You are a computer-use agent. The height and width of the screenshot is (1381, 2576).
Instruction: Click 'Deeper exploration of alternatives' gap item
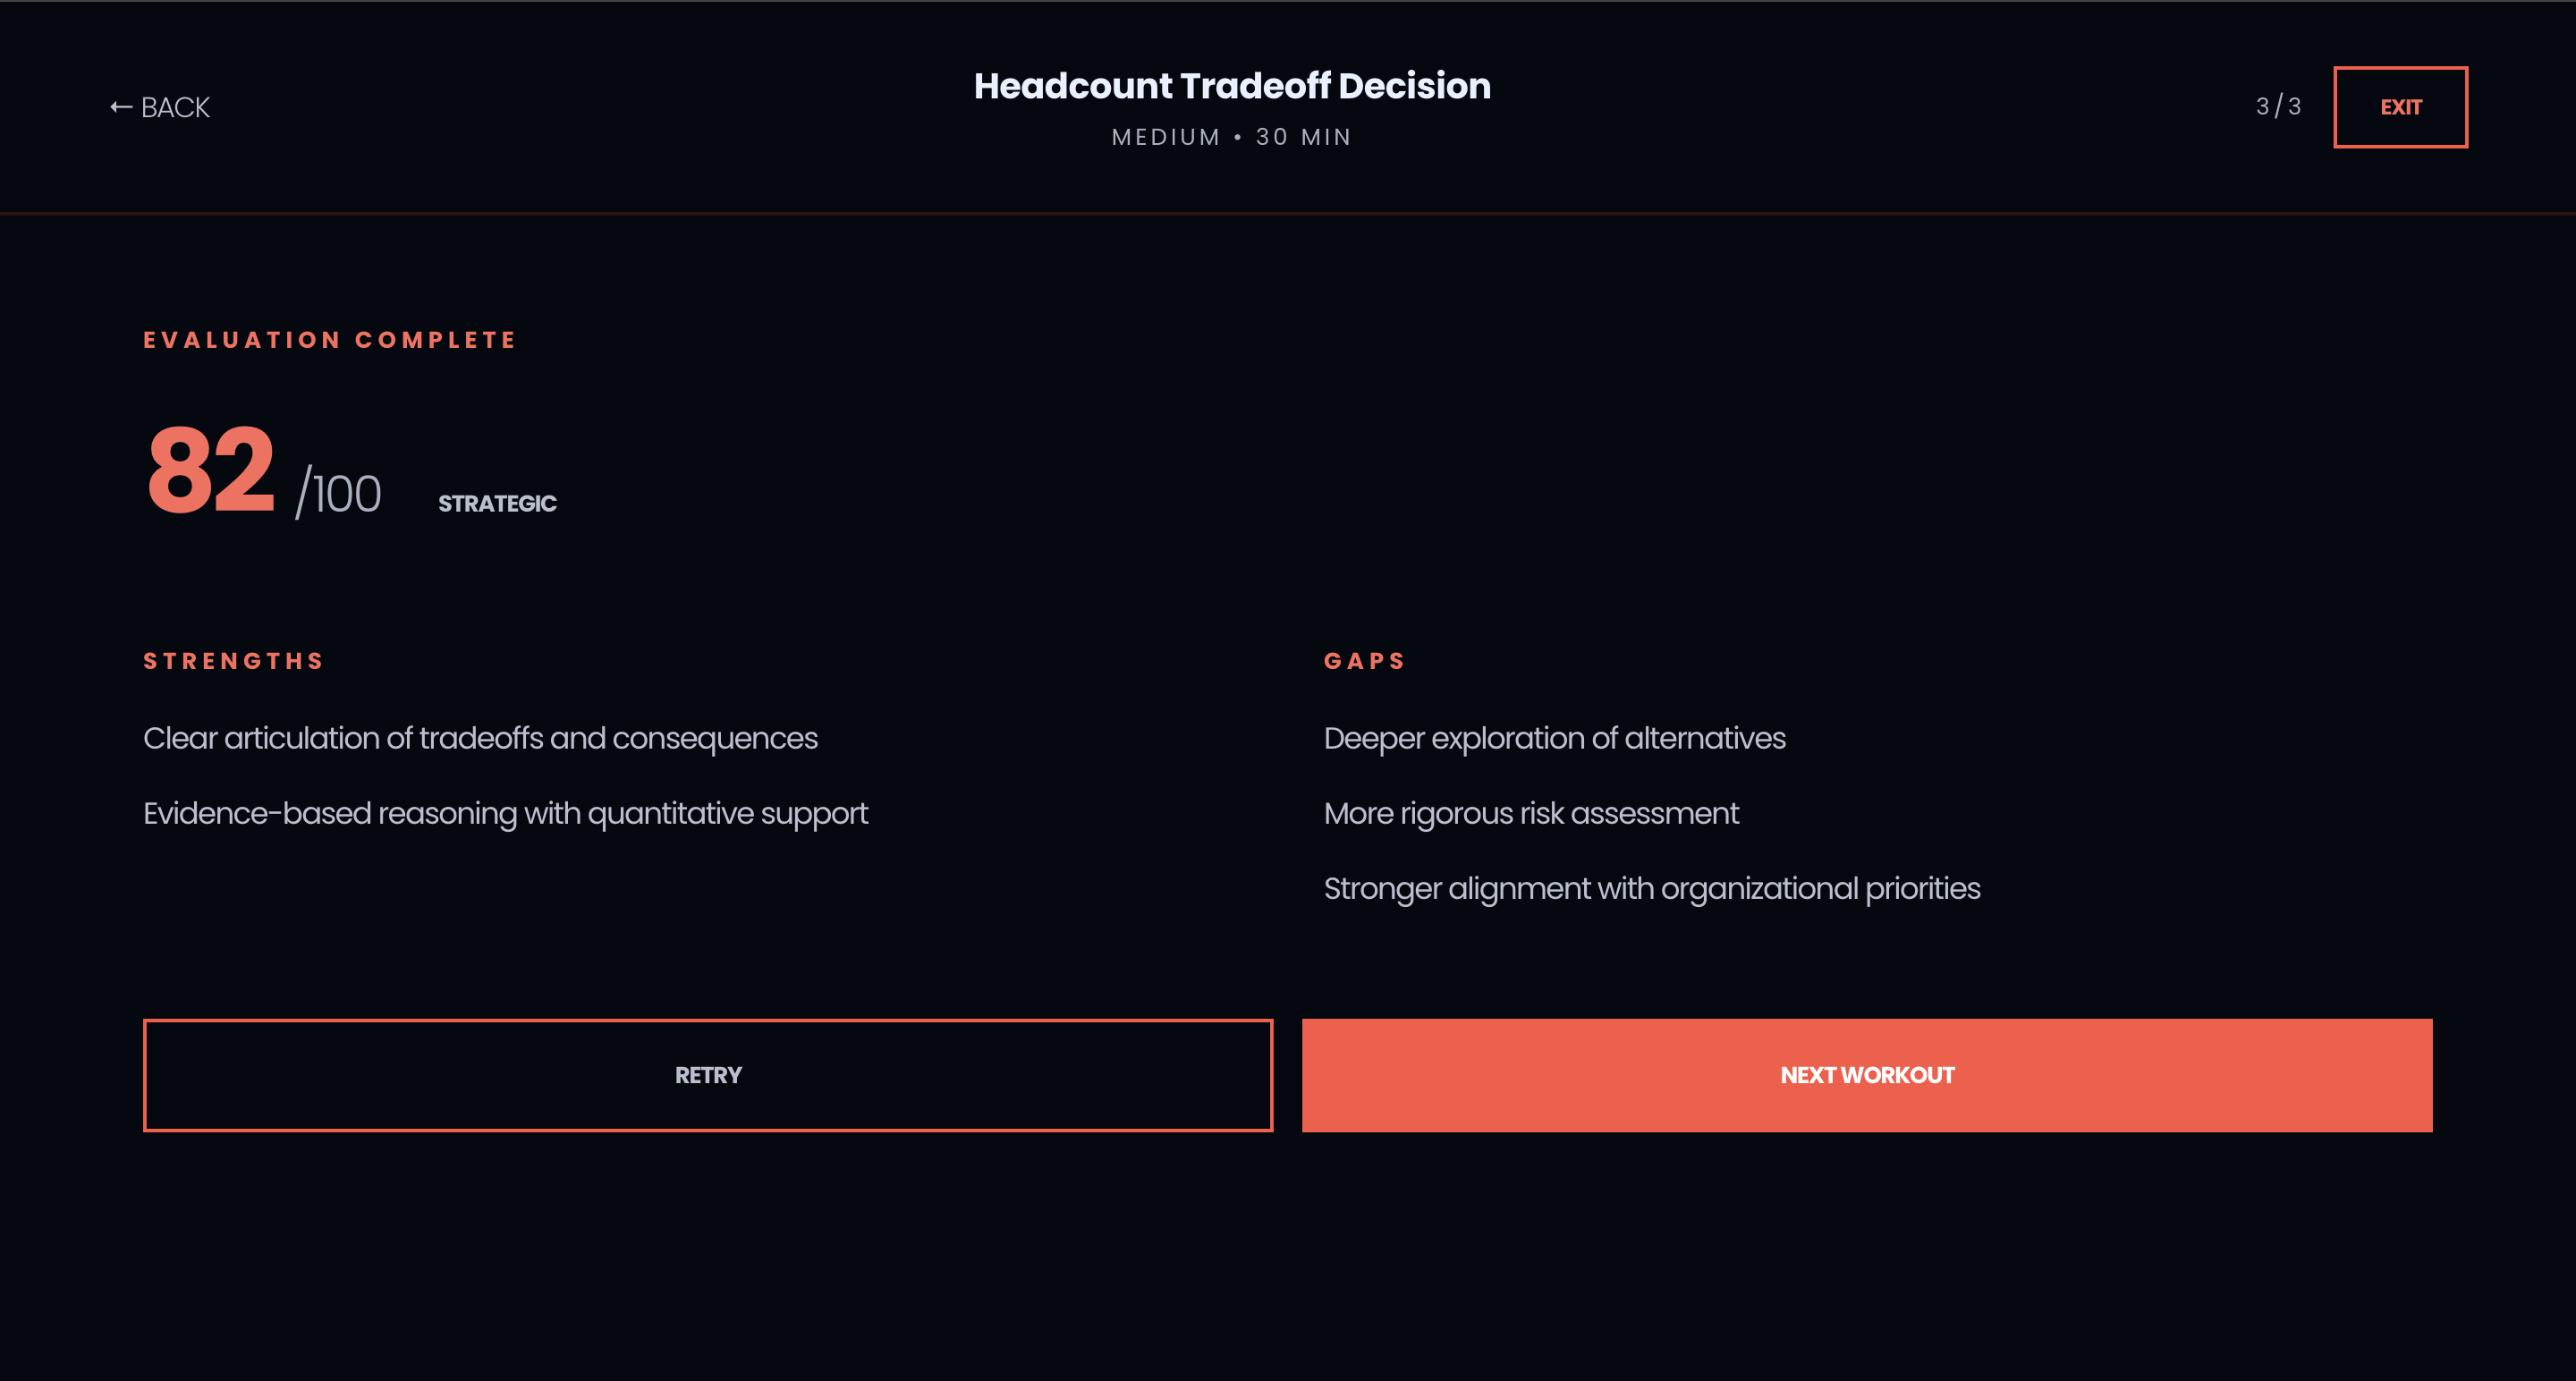[x=1554, y=738]
